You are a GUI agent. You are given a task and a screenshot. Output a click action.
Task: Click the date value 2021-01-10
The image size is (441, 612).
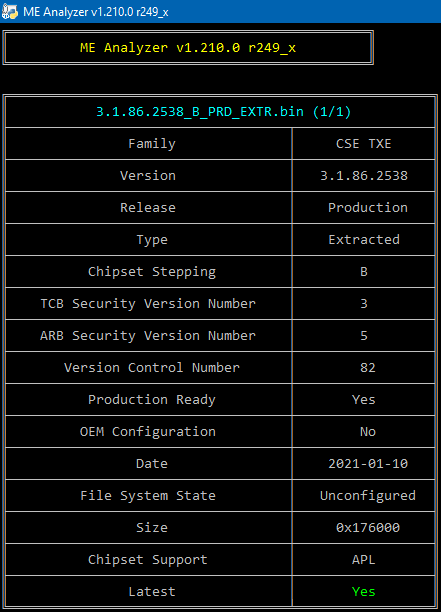368,464
